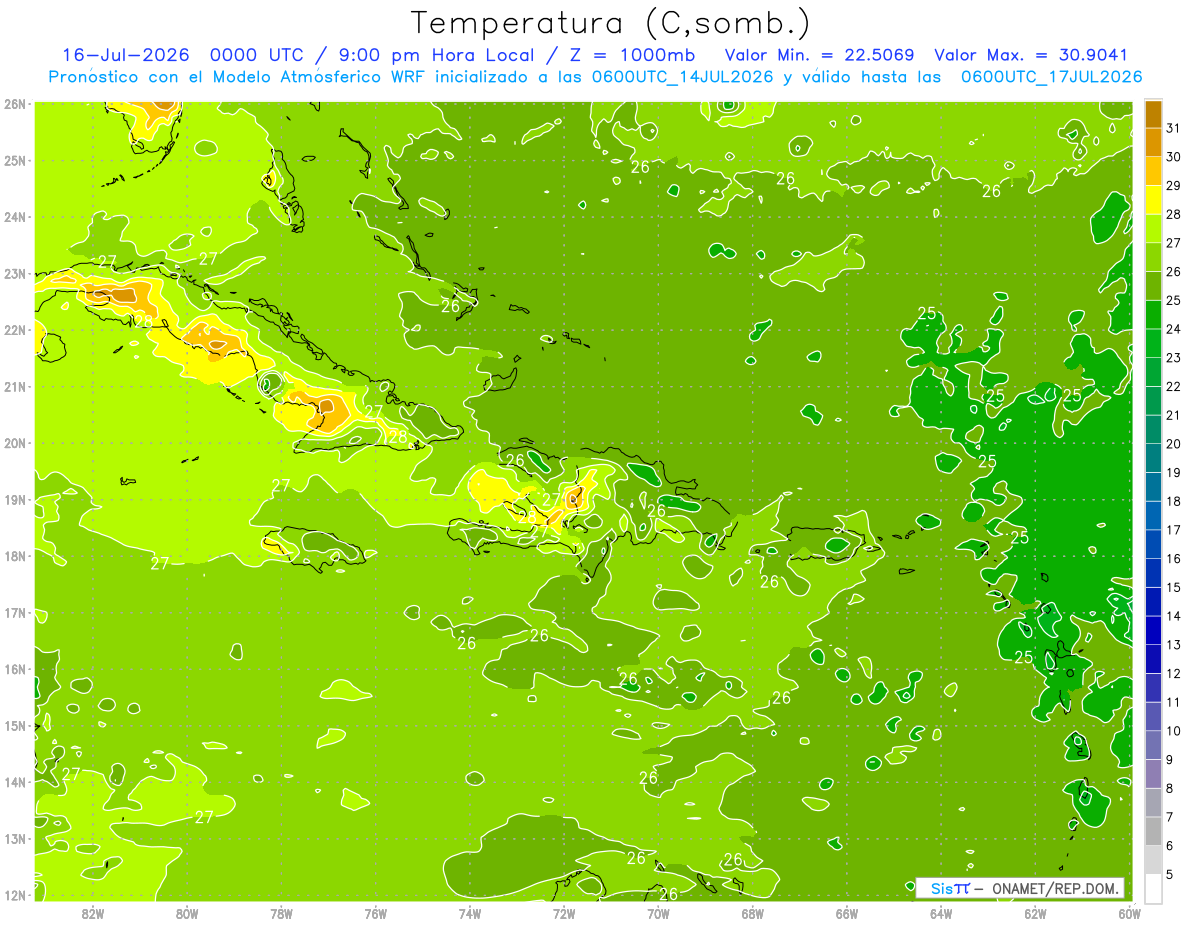Click the 78W longitude axis label

[281, 913]
